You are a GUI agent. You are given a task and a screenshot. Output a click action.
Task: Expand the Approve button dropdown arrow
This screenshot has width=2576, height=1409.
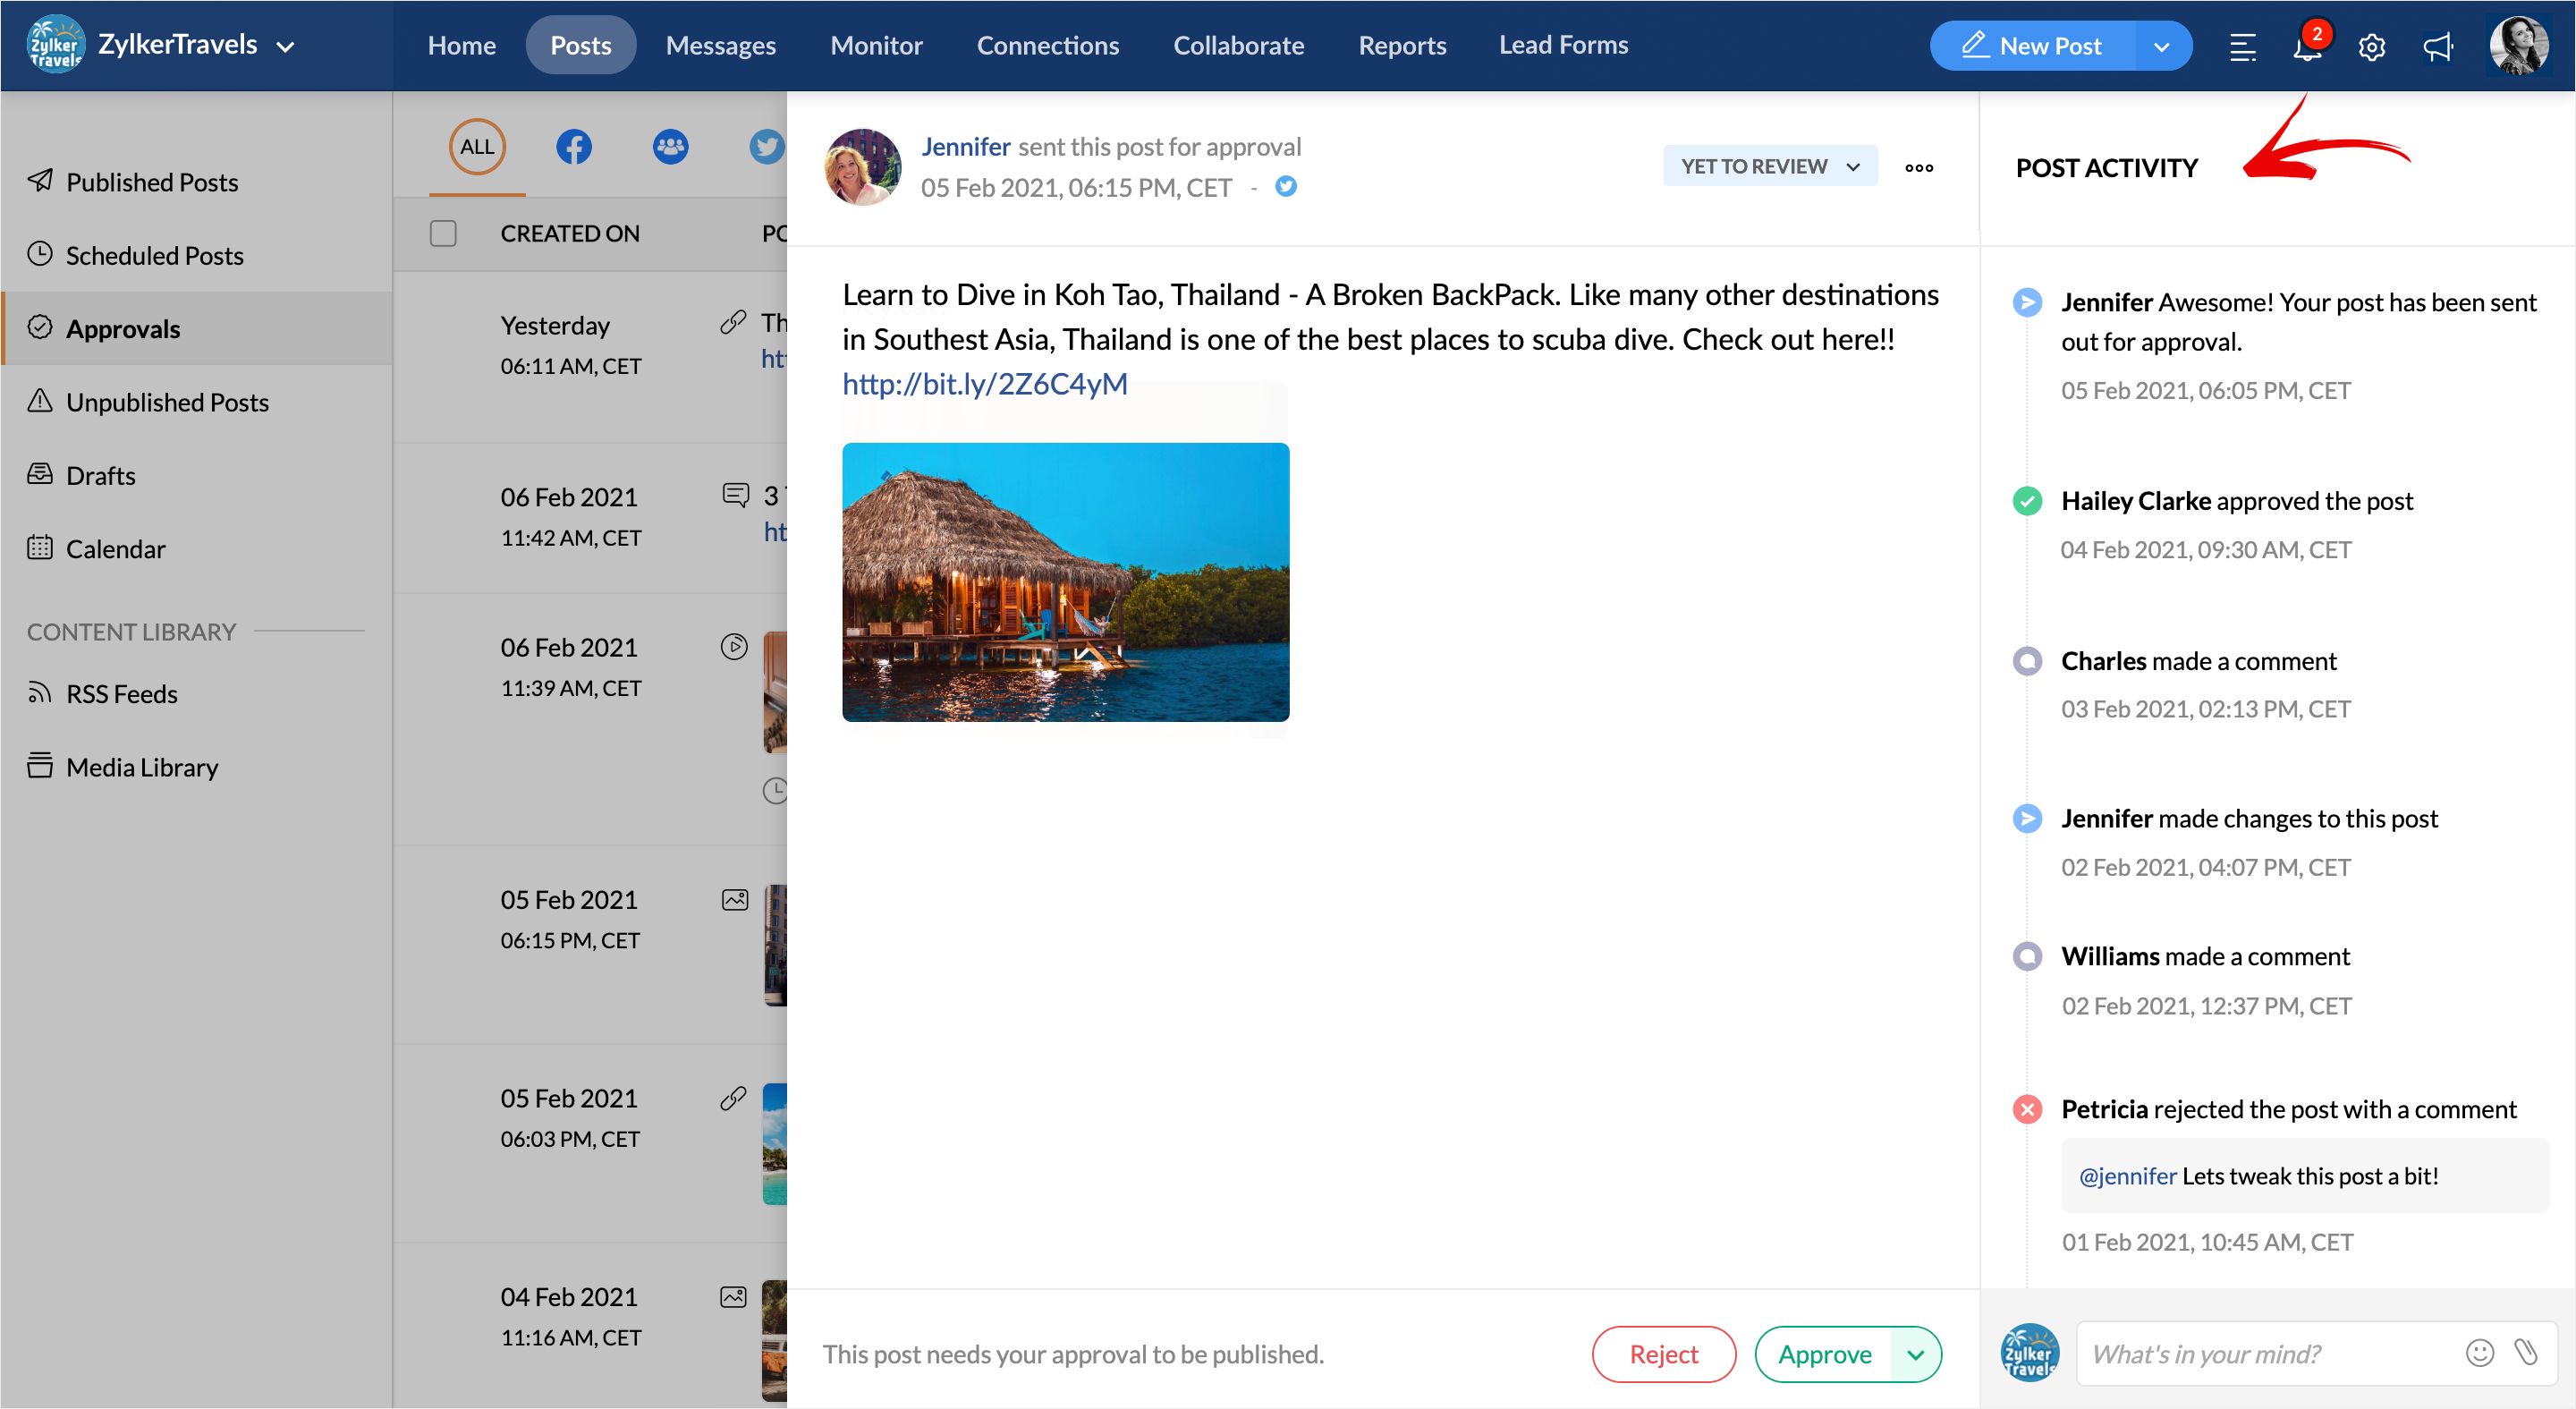coord(1915,1354)
